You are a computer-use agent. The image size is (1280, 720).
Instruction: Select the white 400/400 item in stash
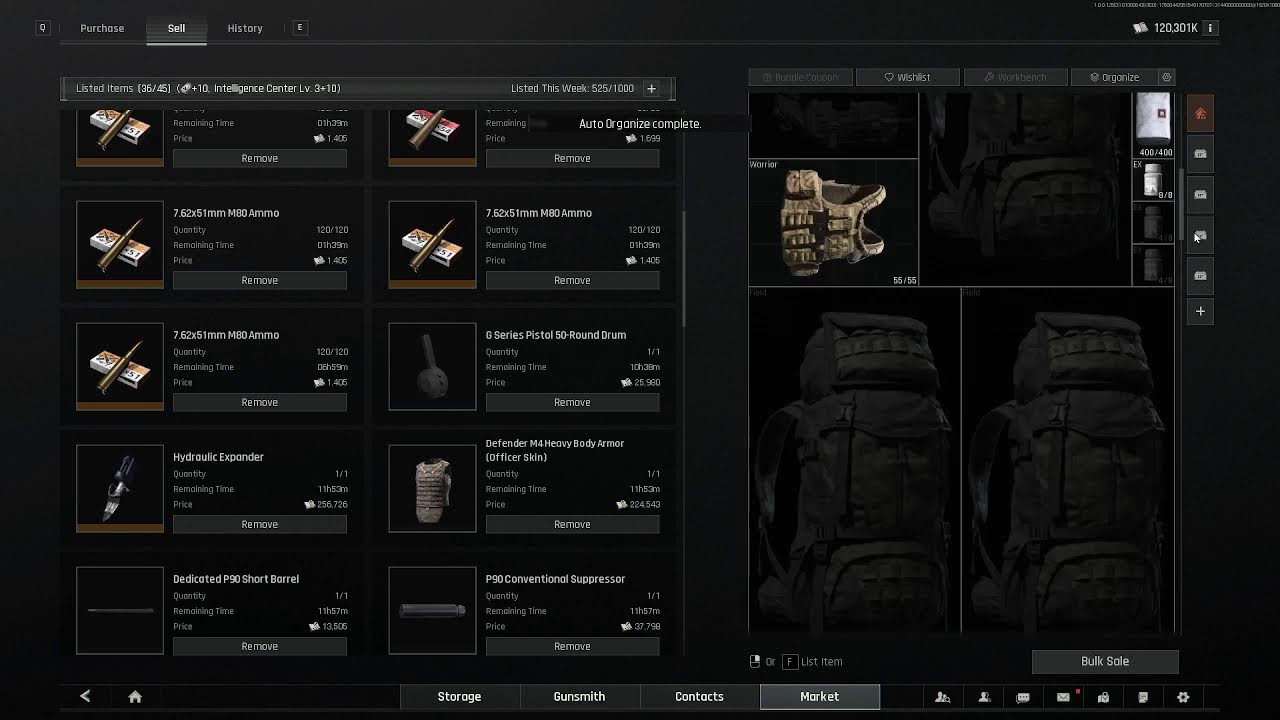point(1153,125)
